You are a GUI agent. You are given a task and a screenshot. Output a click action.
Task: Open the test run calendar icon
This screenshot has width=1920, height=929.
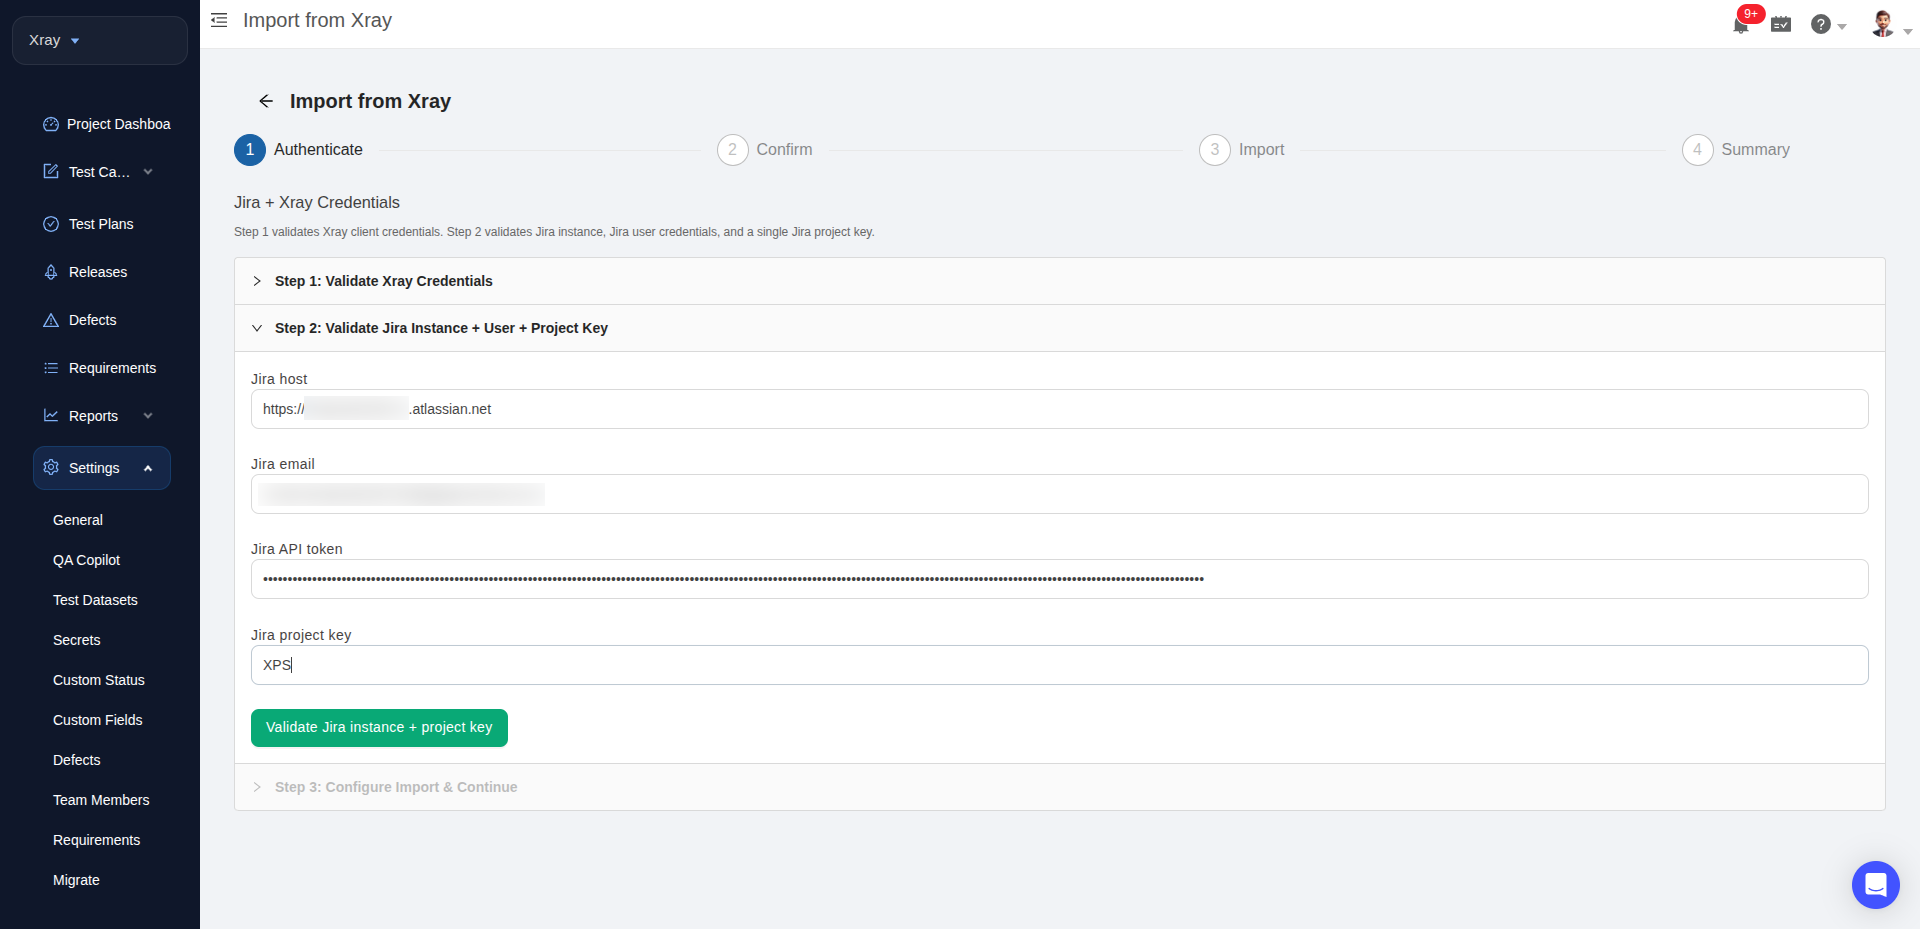pos(1781,24)
